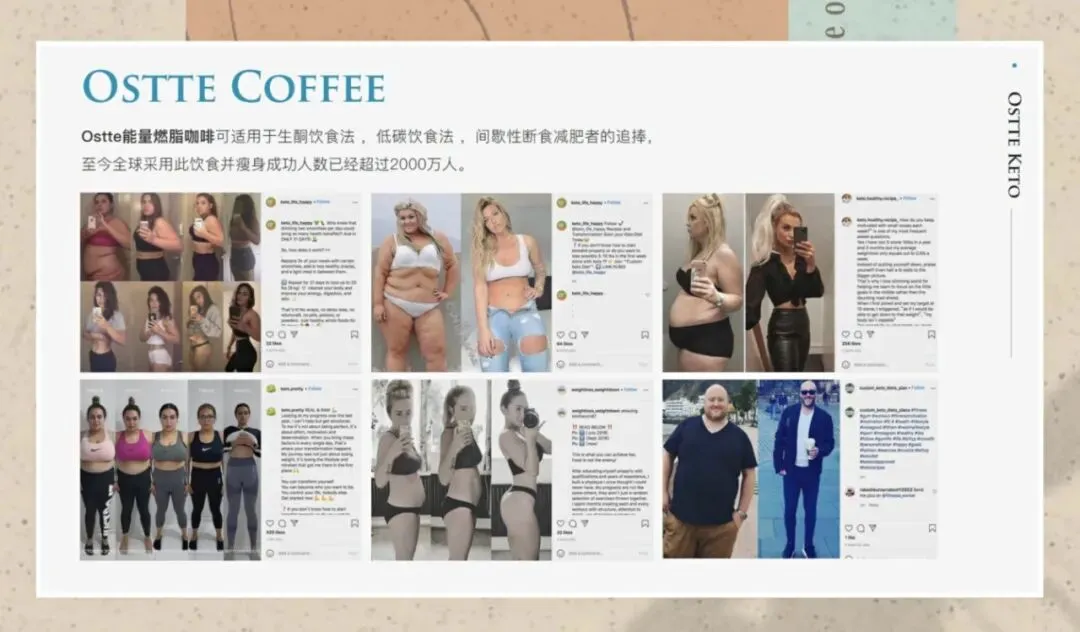
Task: Open the grayscale three-pose mirror selfie photo
Action: (x=461, y=470)
